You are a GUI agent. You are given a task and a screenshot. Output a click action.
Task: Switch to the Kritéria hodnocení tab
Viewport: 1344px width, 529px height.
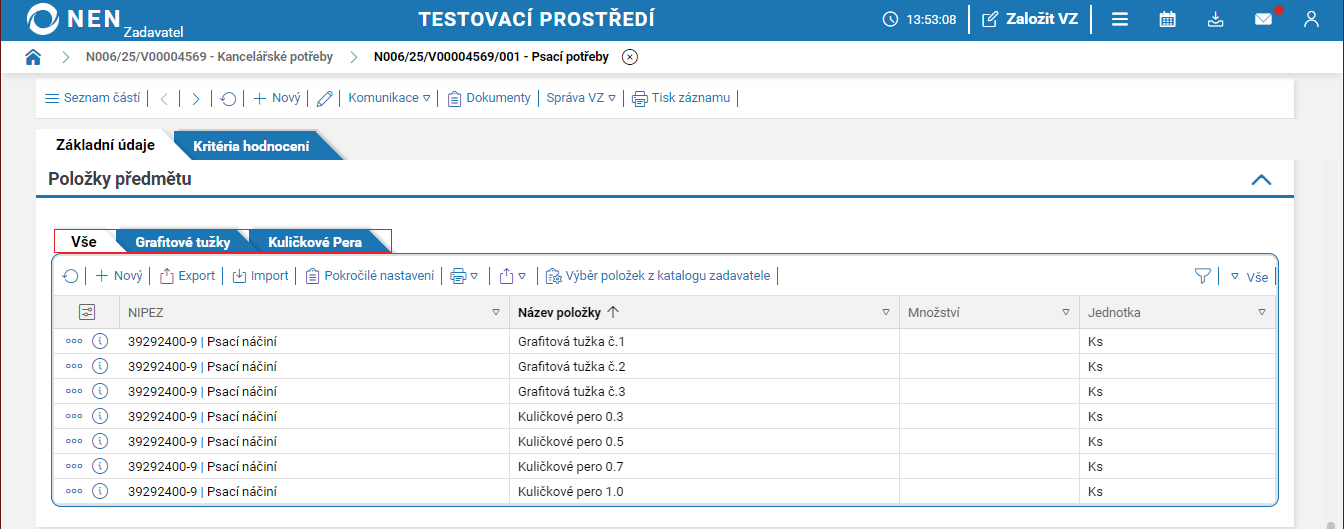click(251, 146)
